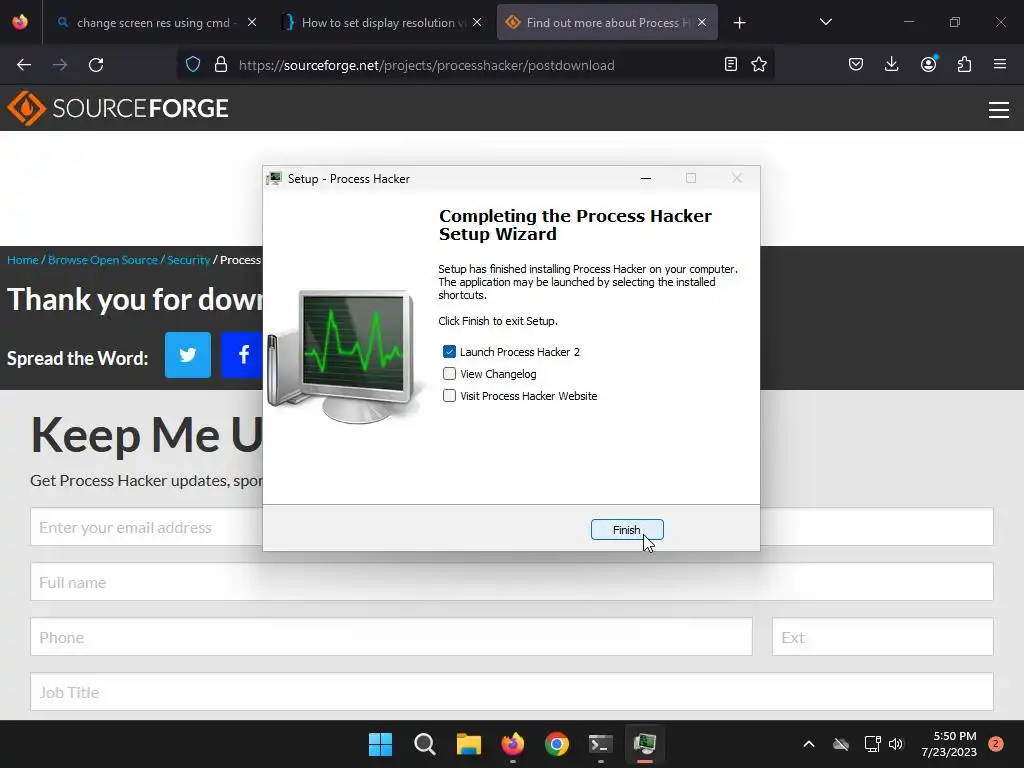Open the taskbar clock and date
This screenshot has width=1024, height=768.
click(949, 744)
